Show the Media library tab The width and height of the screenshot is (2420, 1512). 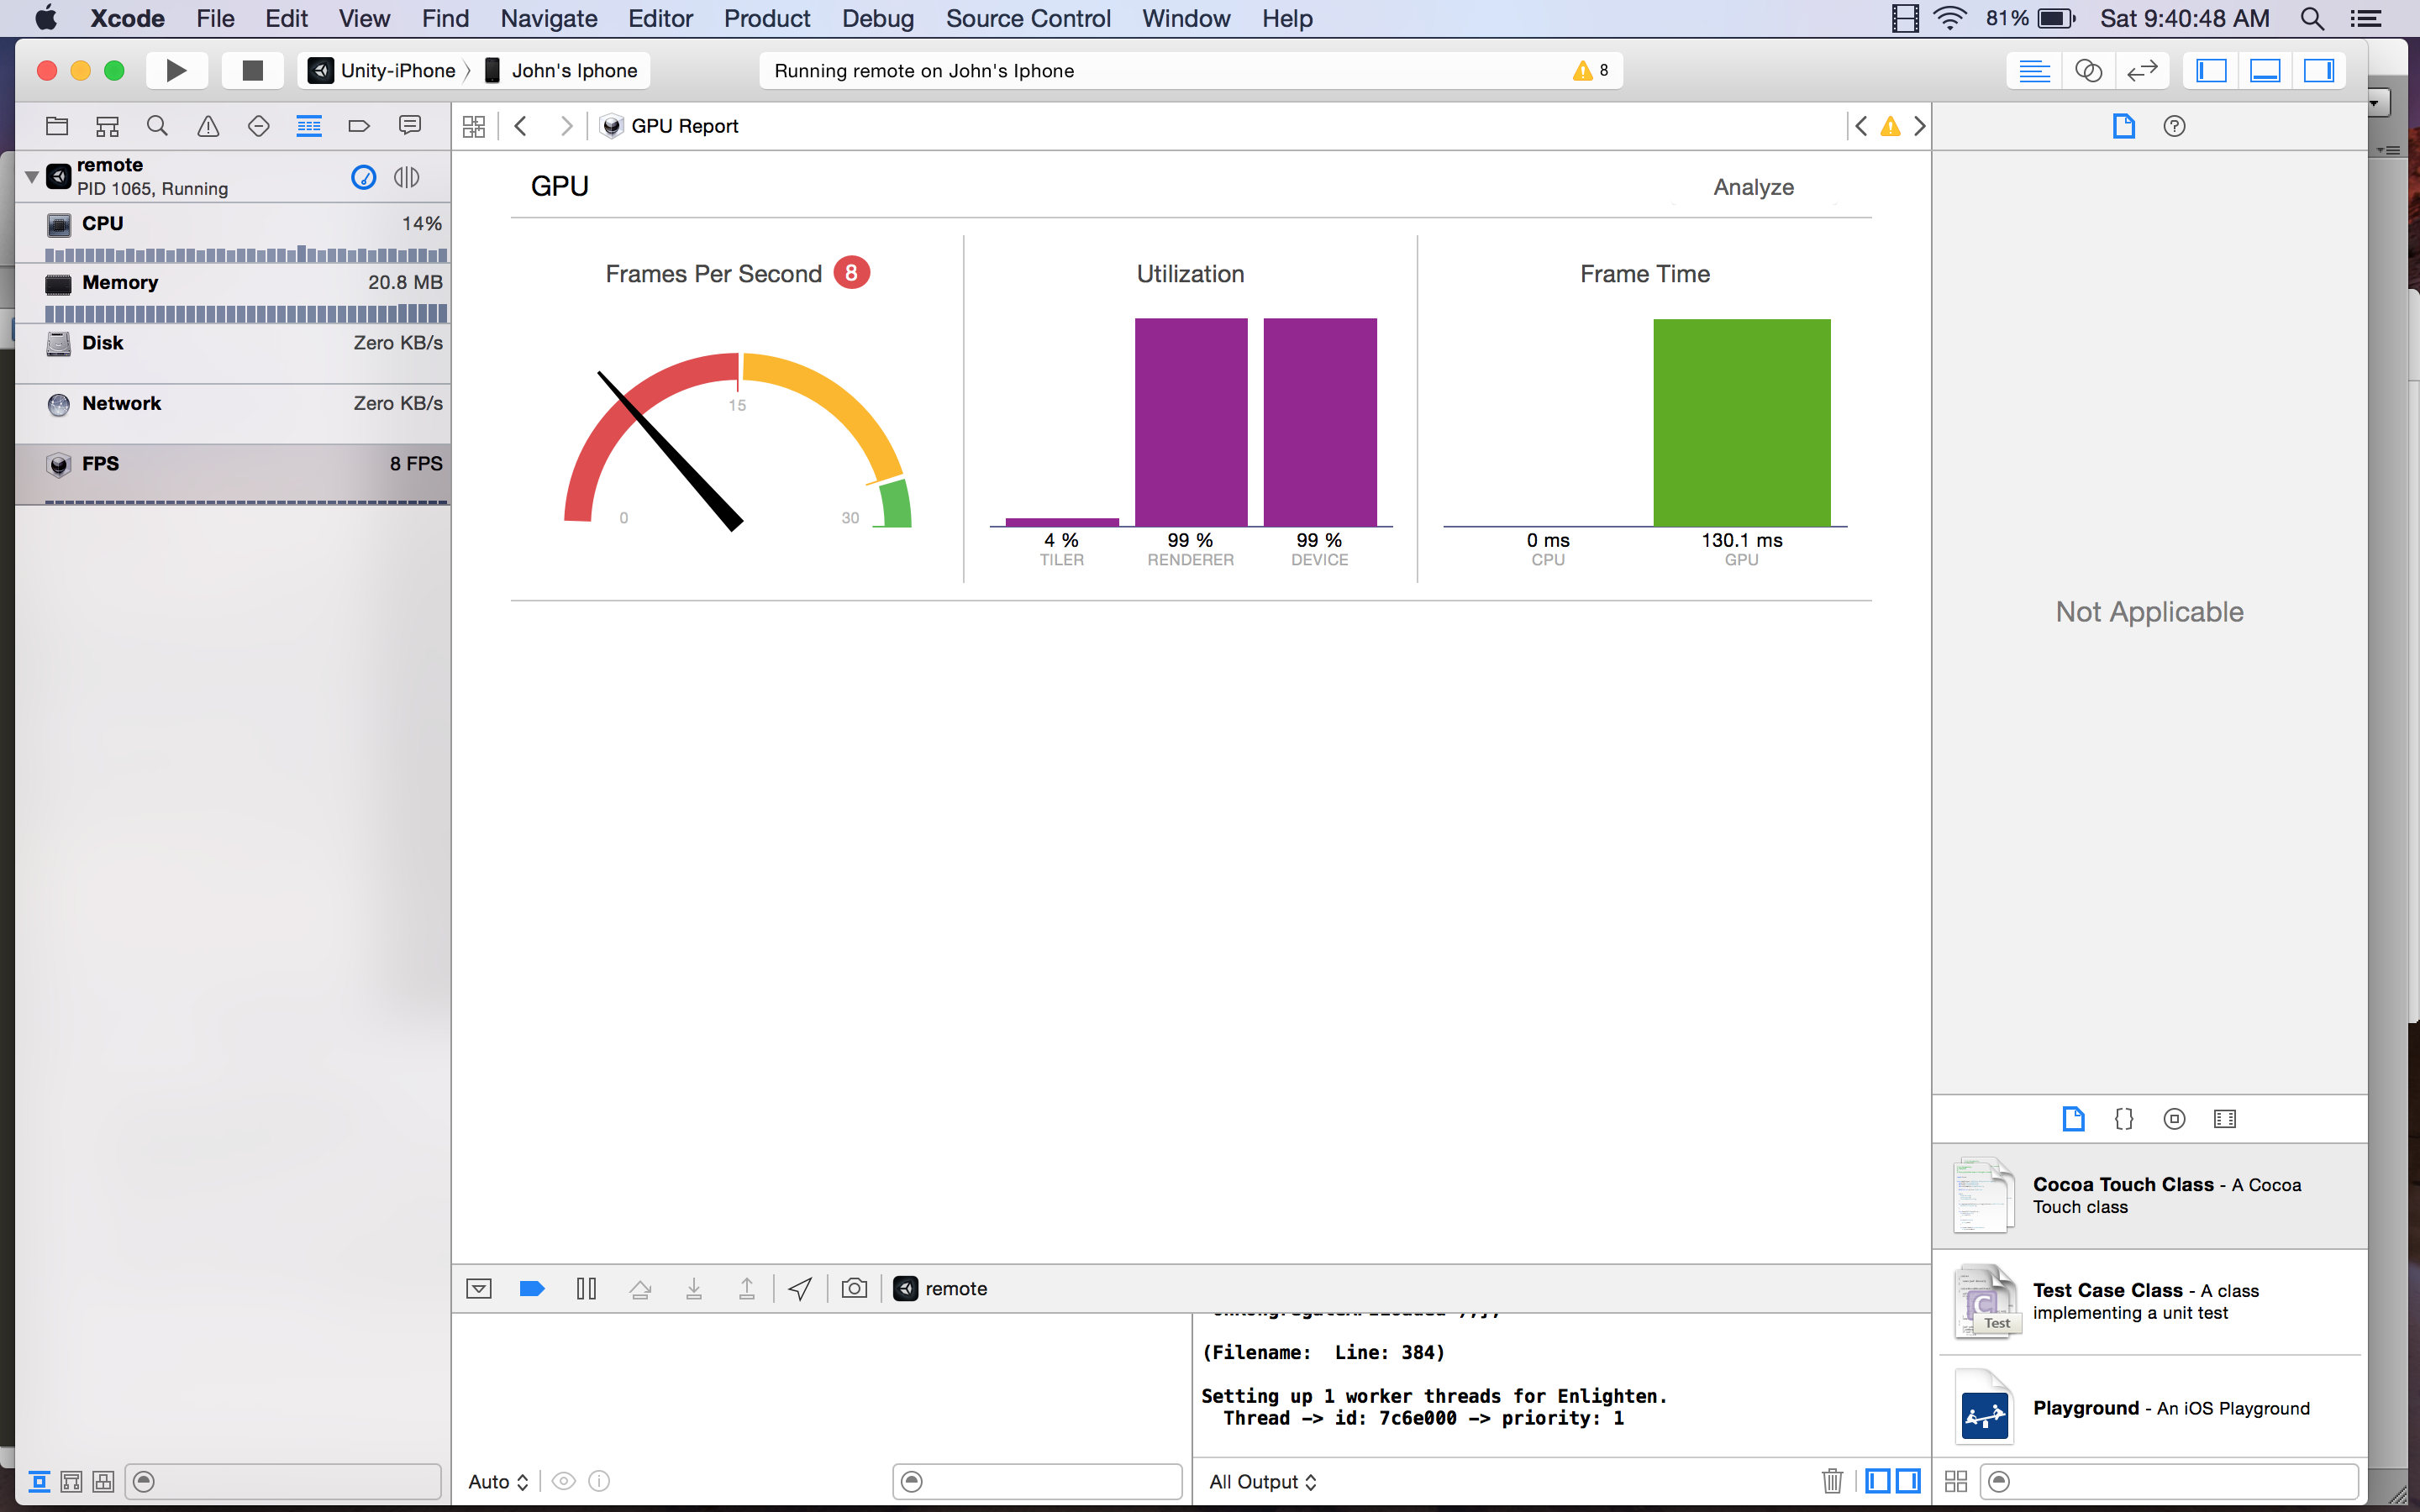[2225, 1119]
